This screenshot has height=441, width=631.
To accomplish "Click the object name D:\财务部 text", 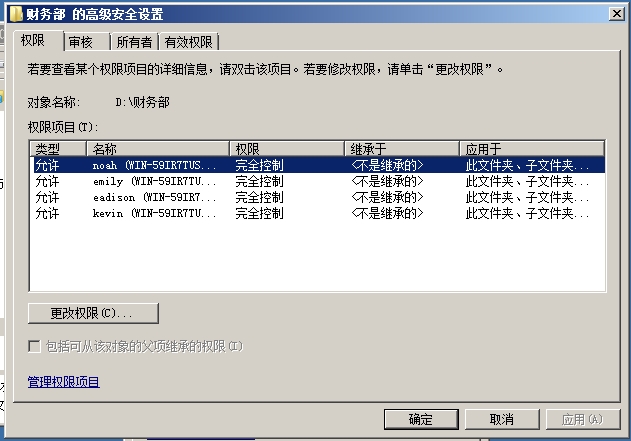I will (x=142, y=102).
